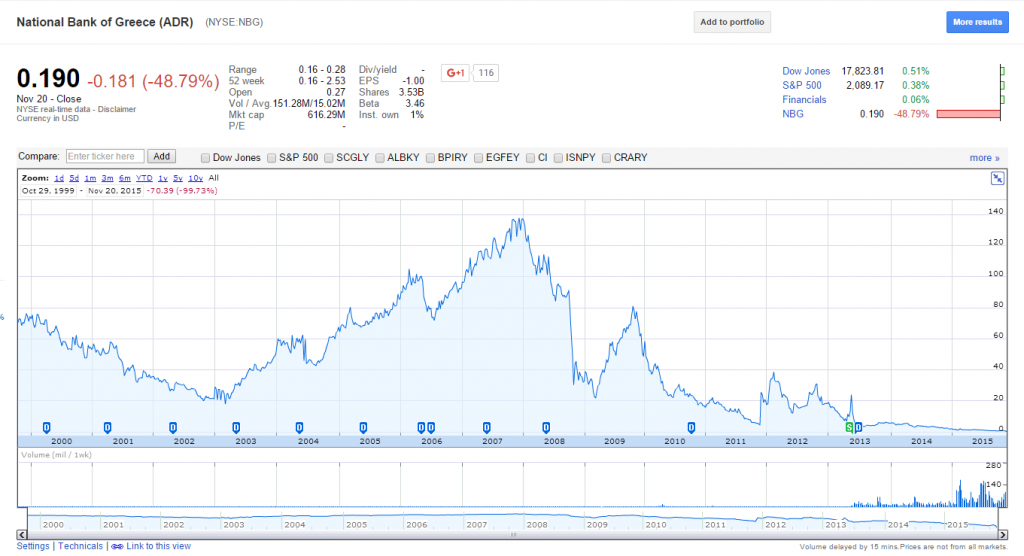Viewport: 1024px width, 556px height.
Task: Open the dividend marker near 2005
Action: [x=363, y=427]
